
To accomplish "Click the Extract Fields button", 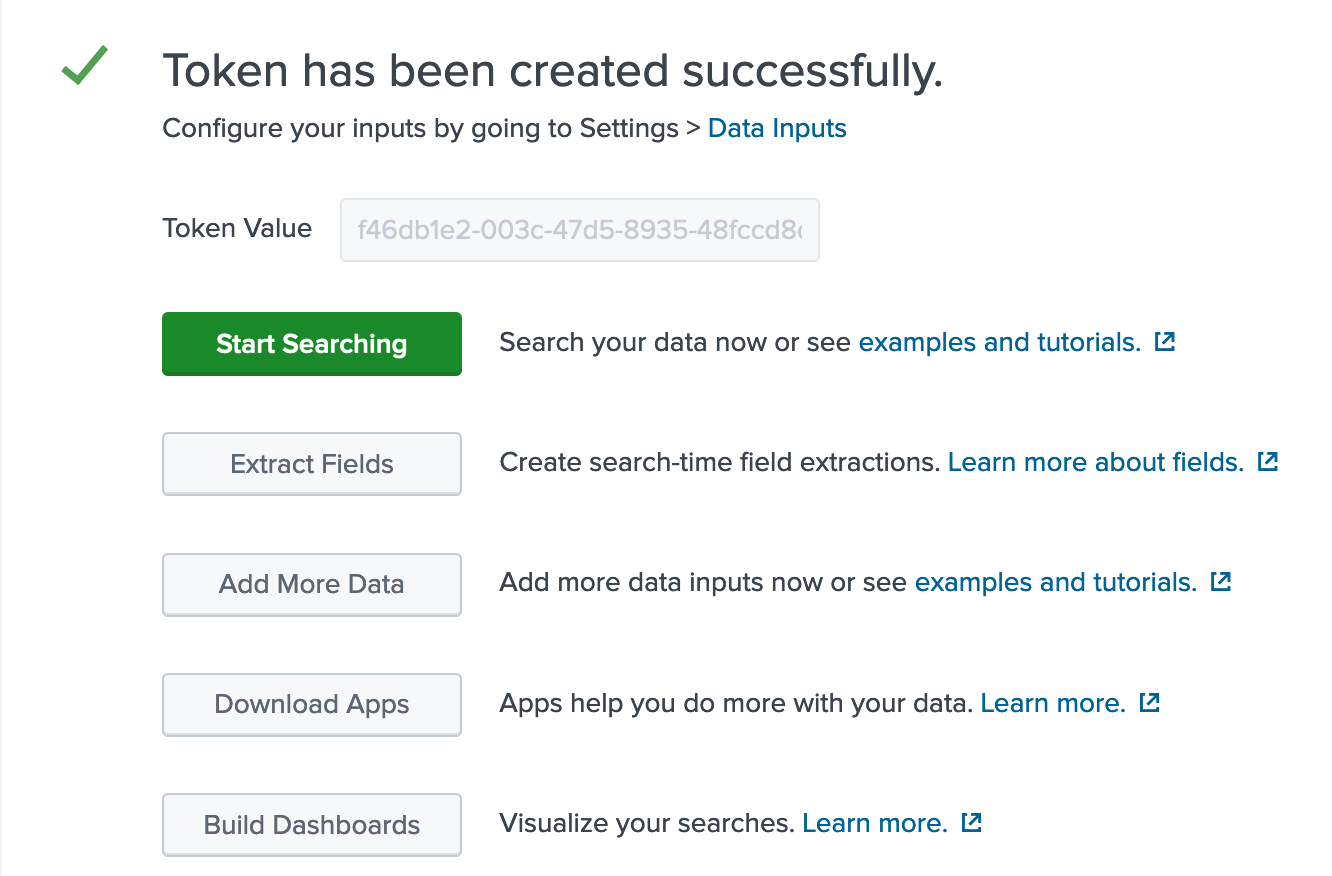I will (x=312, y=464).
